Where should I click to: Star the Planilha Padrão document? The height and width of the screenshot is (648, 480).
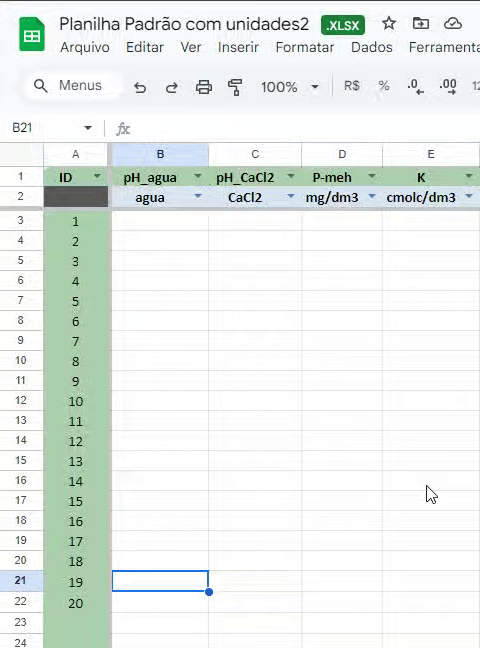[x=389, y=24]
